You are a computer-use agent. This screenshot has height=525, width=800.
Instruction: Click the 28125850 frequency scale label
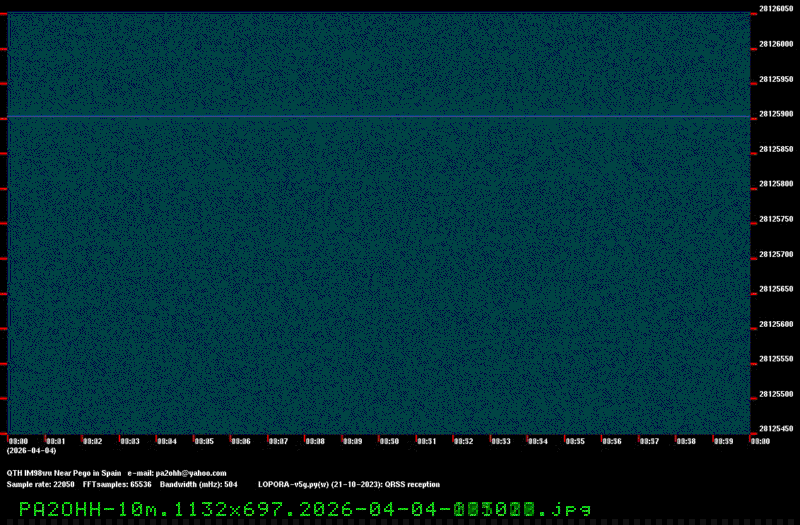776,149
